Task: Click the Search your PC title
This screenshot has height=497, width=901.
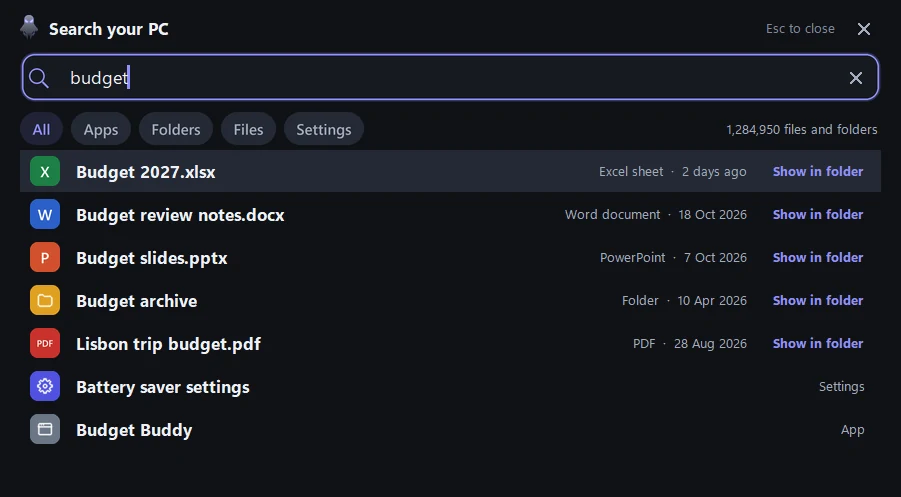Action: point(109,29)
